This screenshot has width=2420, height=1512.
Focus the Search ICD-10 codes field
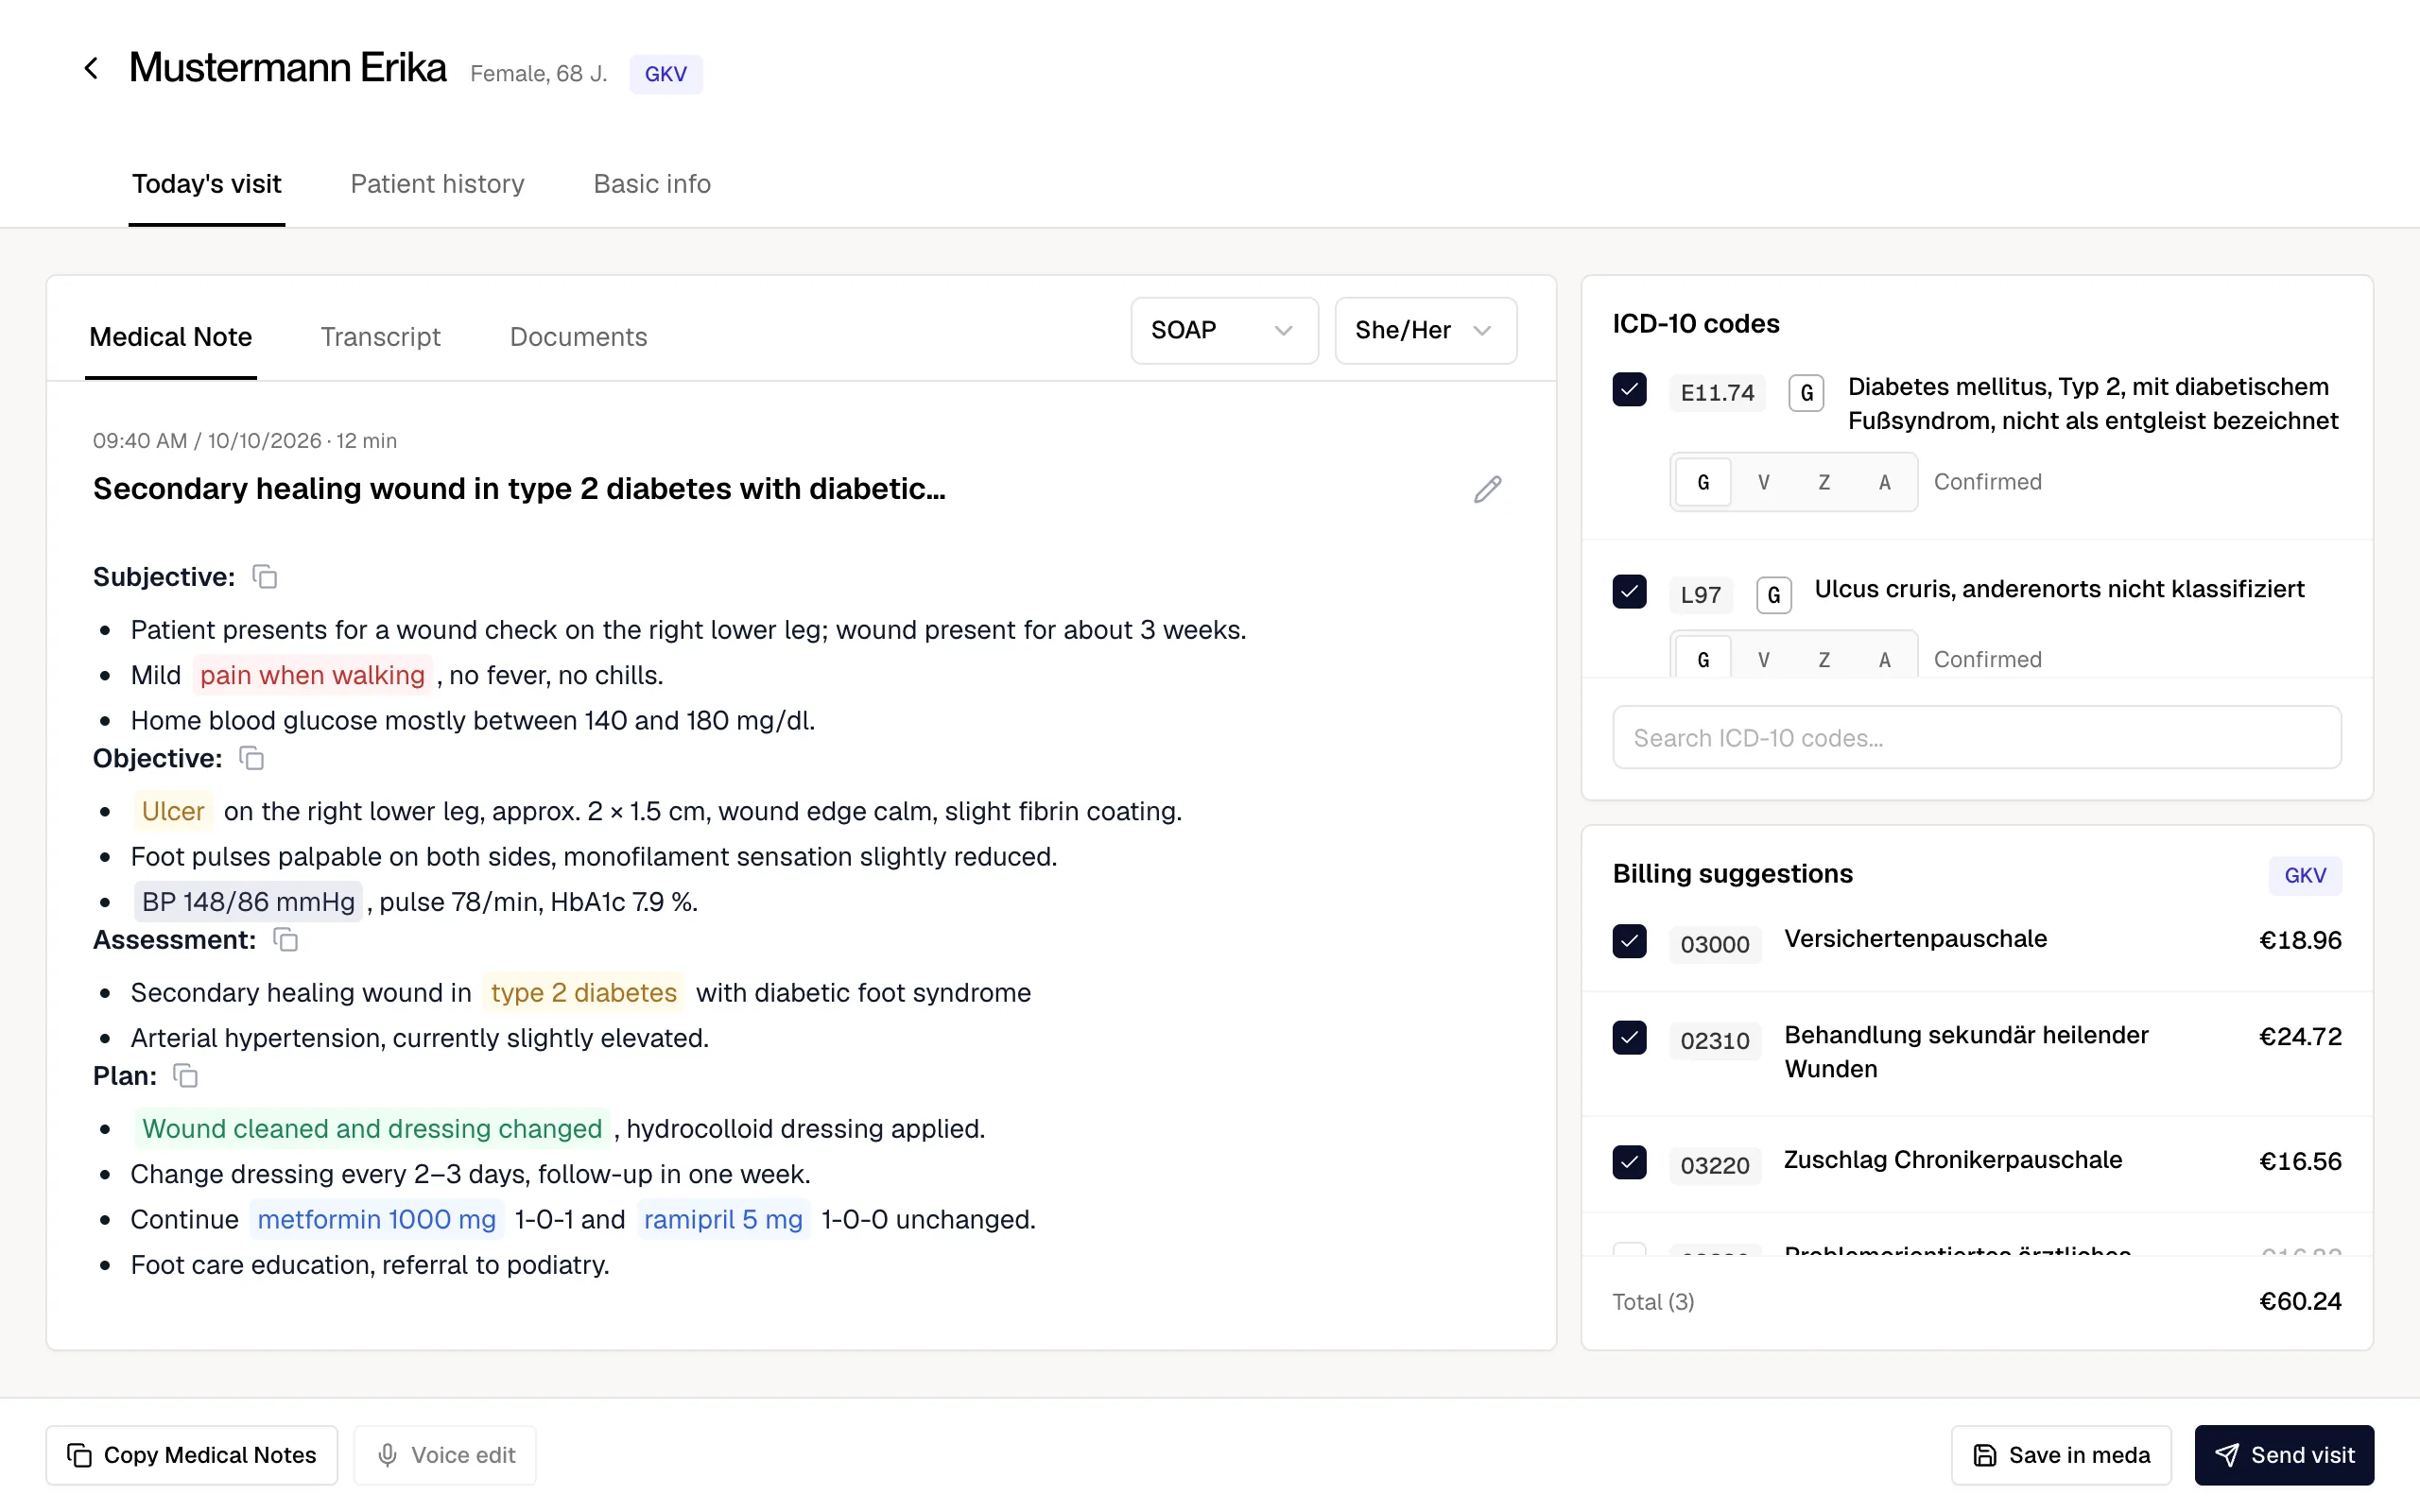[1976, 738]
